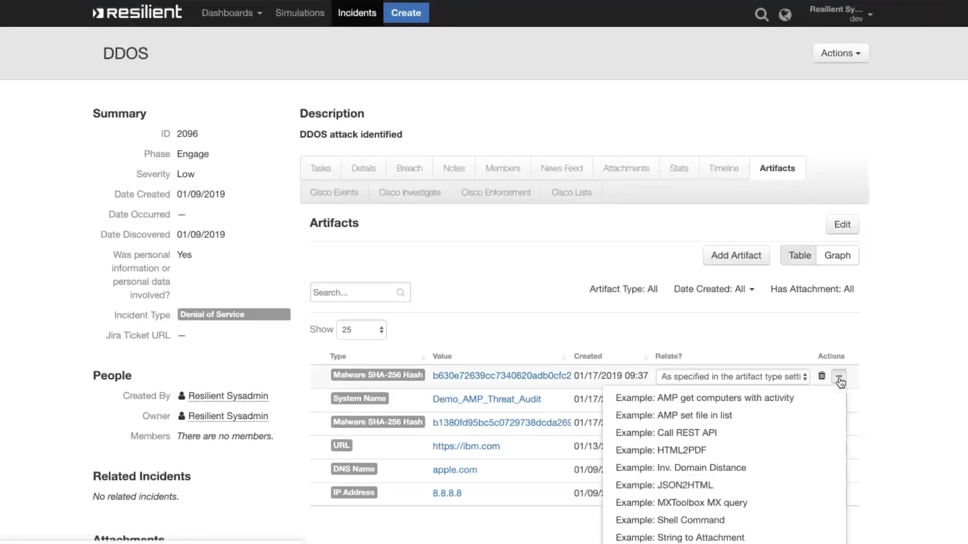968x544 pixels.
Task: Open the apple.com artifact link
Action: [x=454, y=469]
